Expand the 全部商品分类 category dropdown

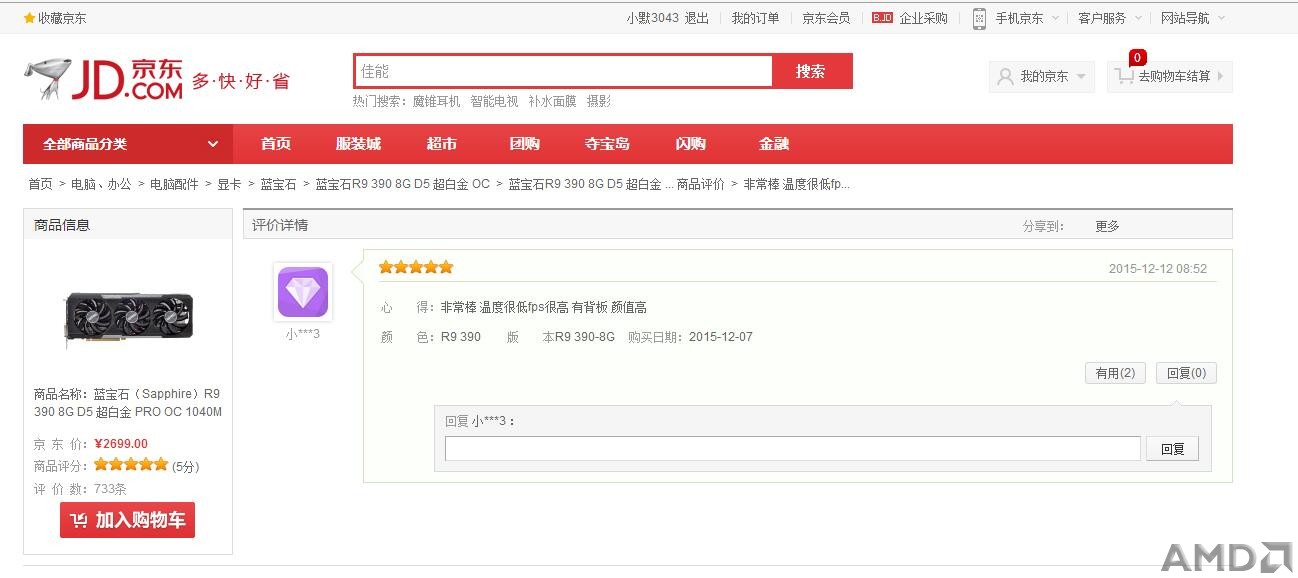(128, 144)
